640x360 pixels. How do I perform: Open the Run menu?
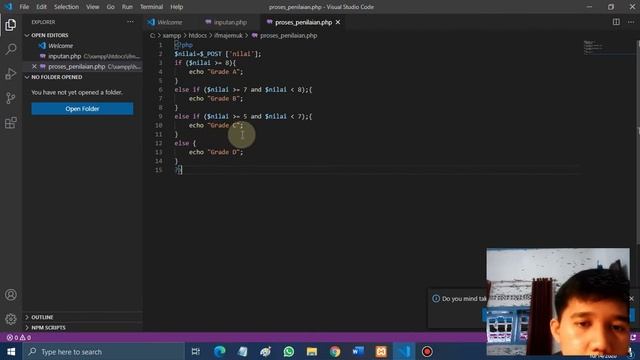click(127, 7)
